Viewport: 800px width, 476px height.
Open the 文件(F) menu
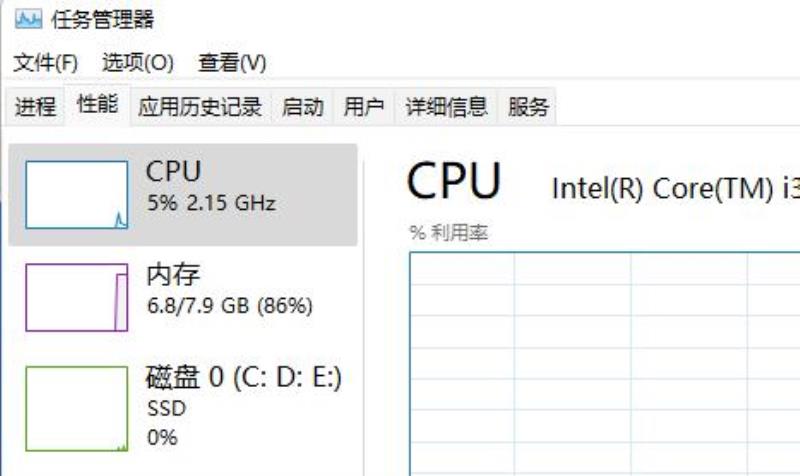pyautogui.click(x=45, y=63)
